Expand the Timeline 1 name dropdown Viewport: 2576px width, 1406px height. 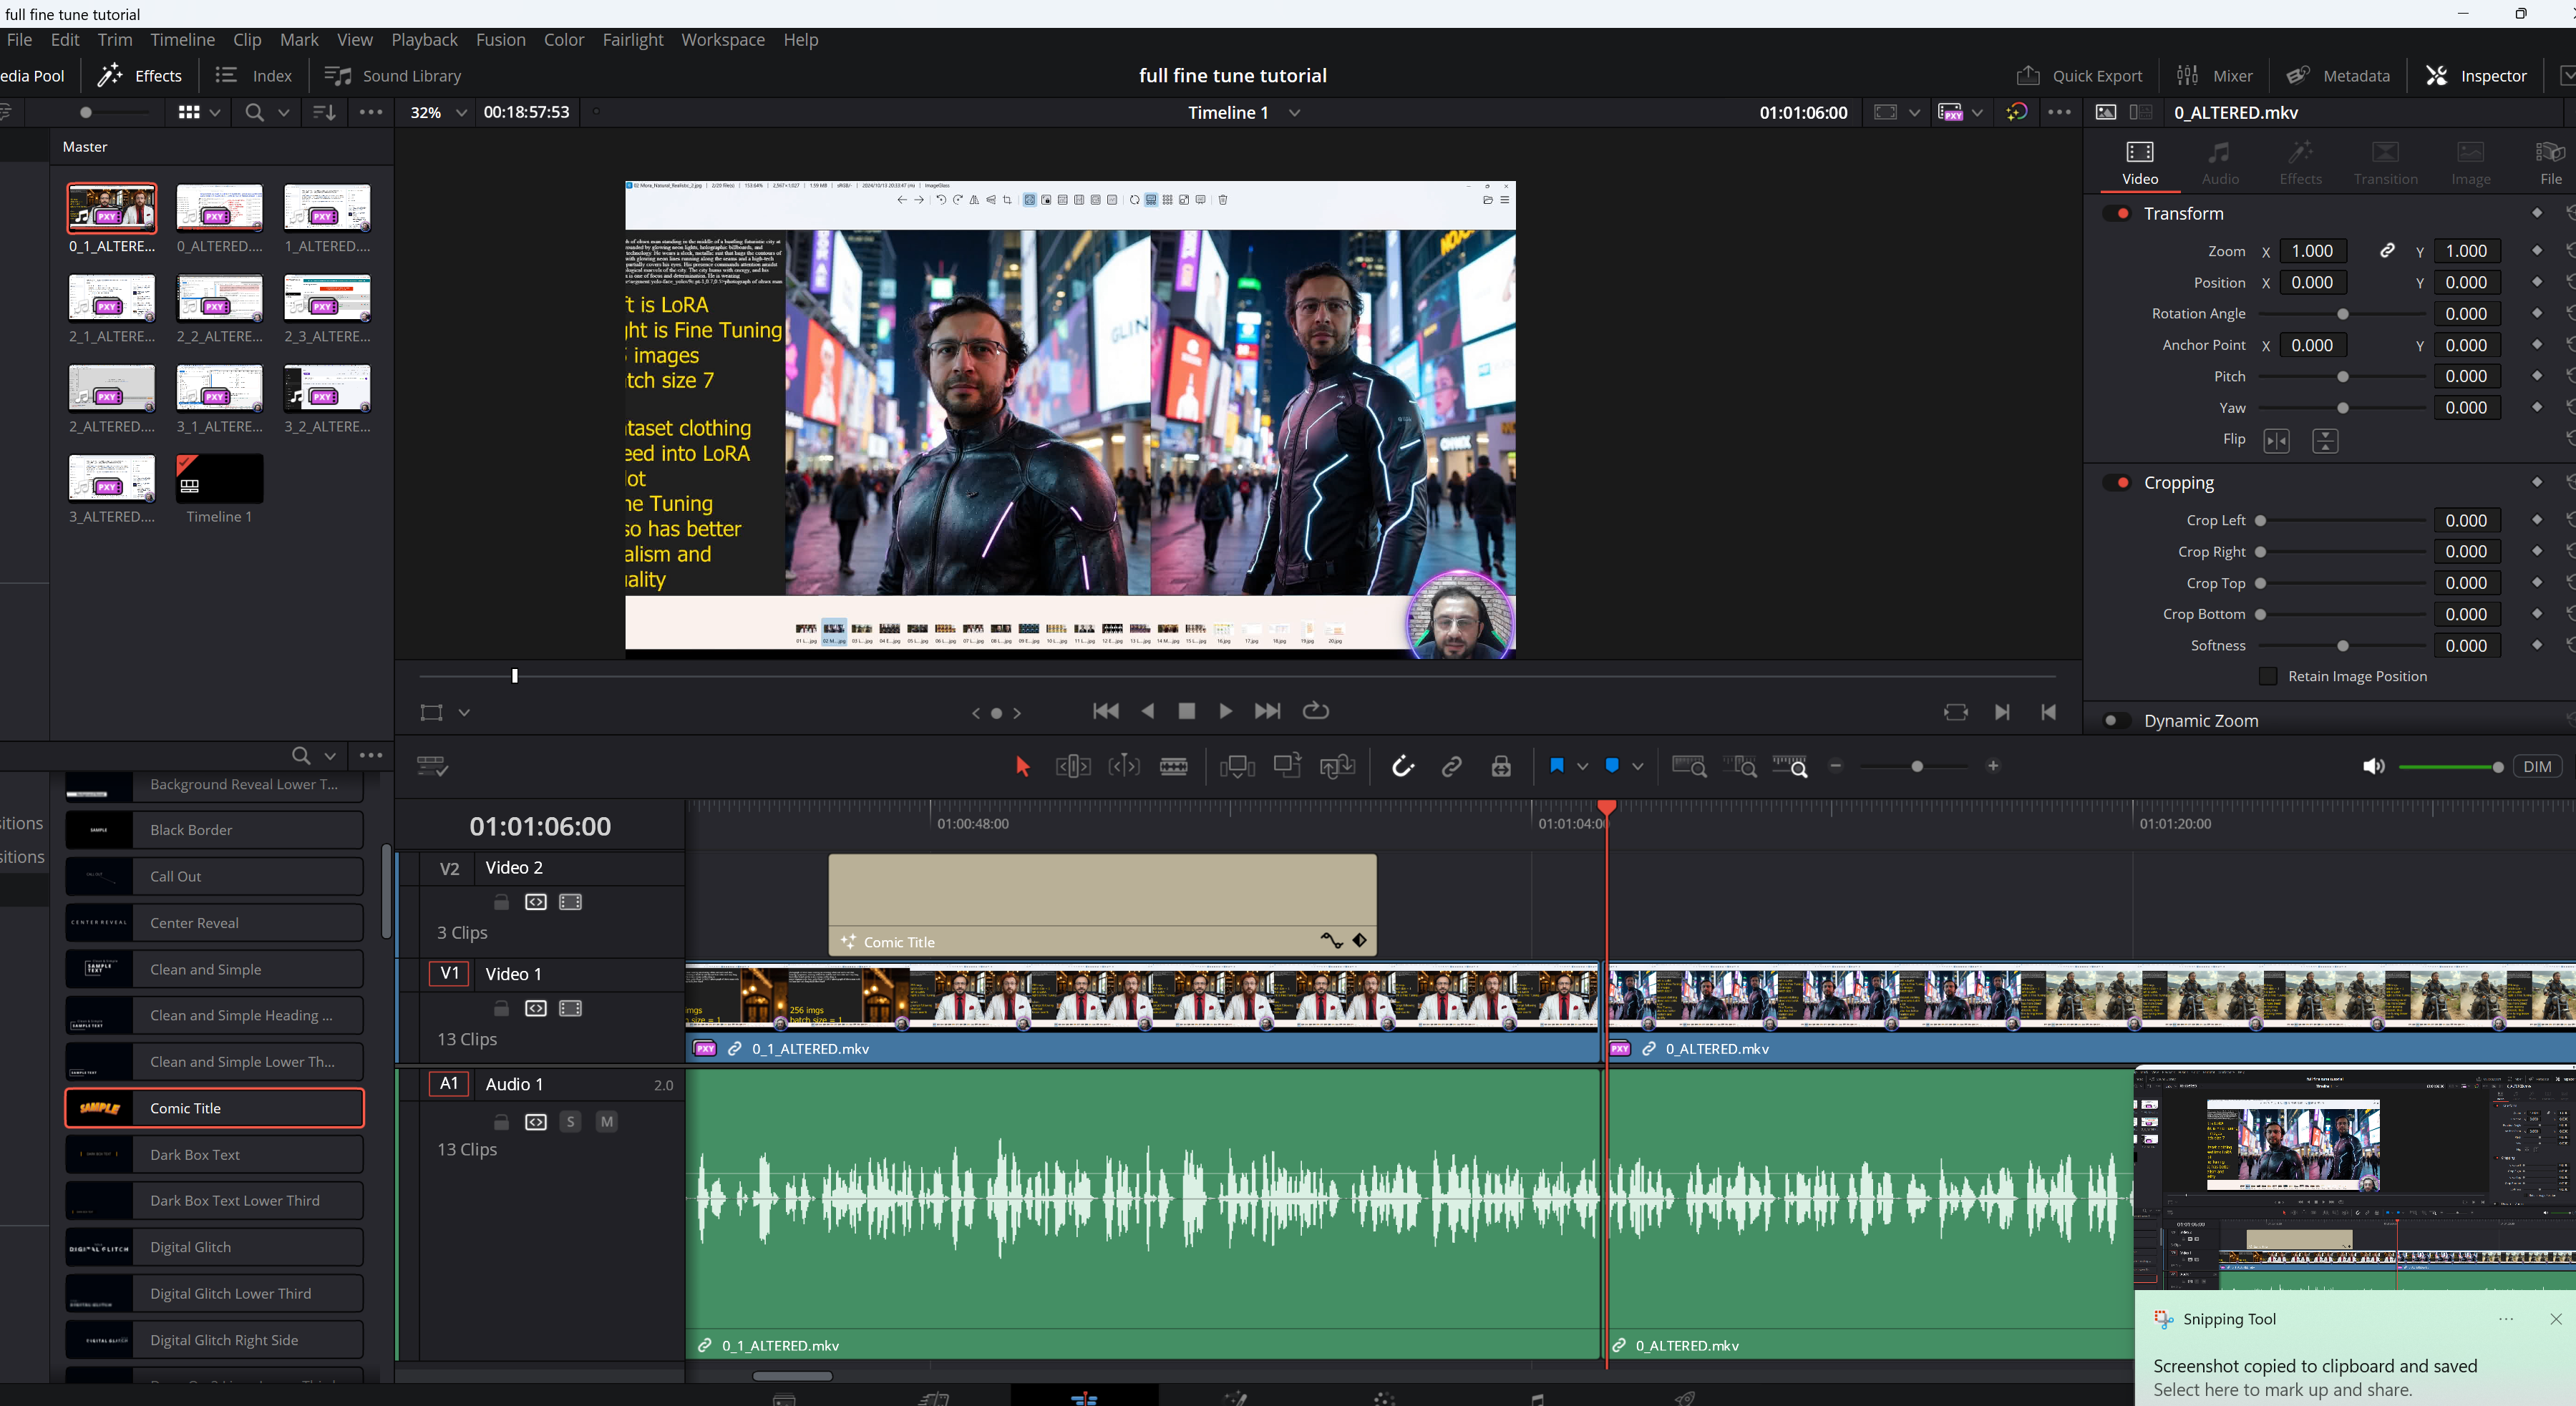click(x=1294, y=113)
